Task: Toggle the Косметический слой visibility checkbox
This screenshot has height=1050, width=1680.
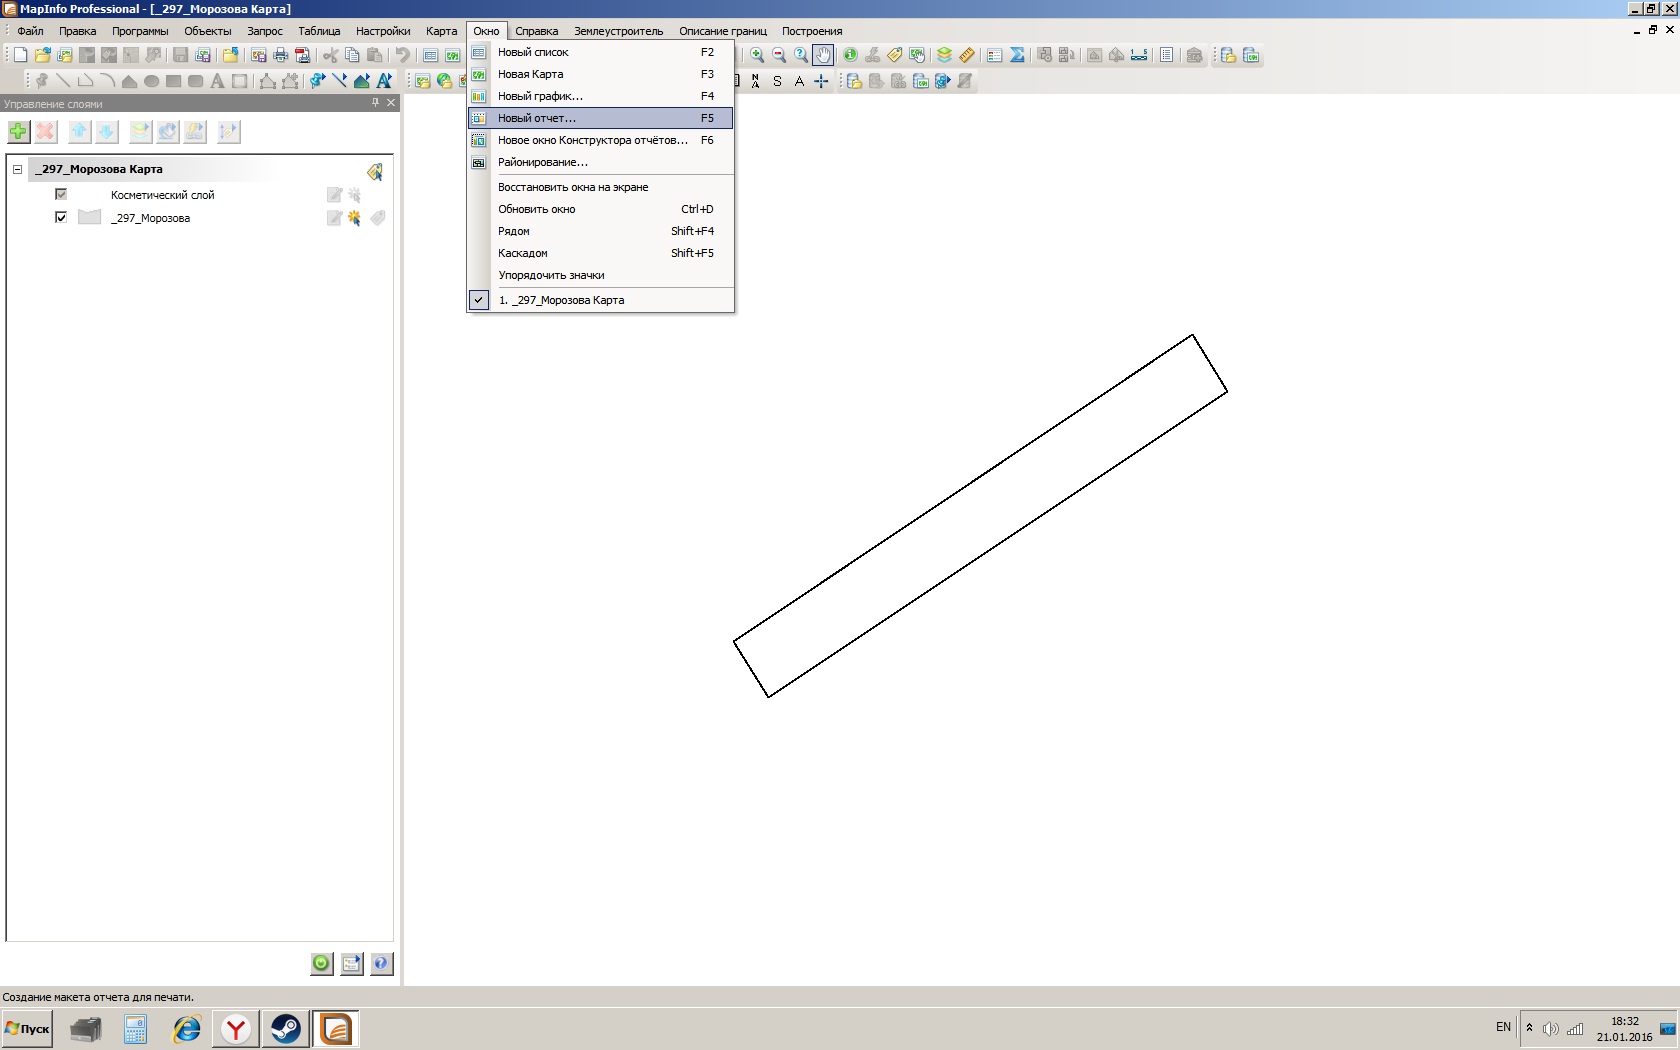Action: click(x=61, y=194)
